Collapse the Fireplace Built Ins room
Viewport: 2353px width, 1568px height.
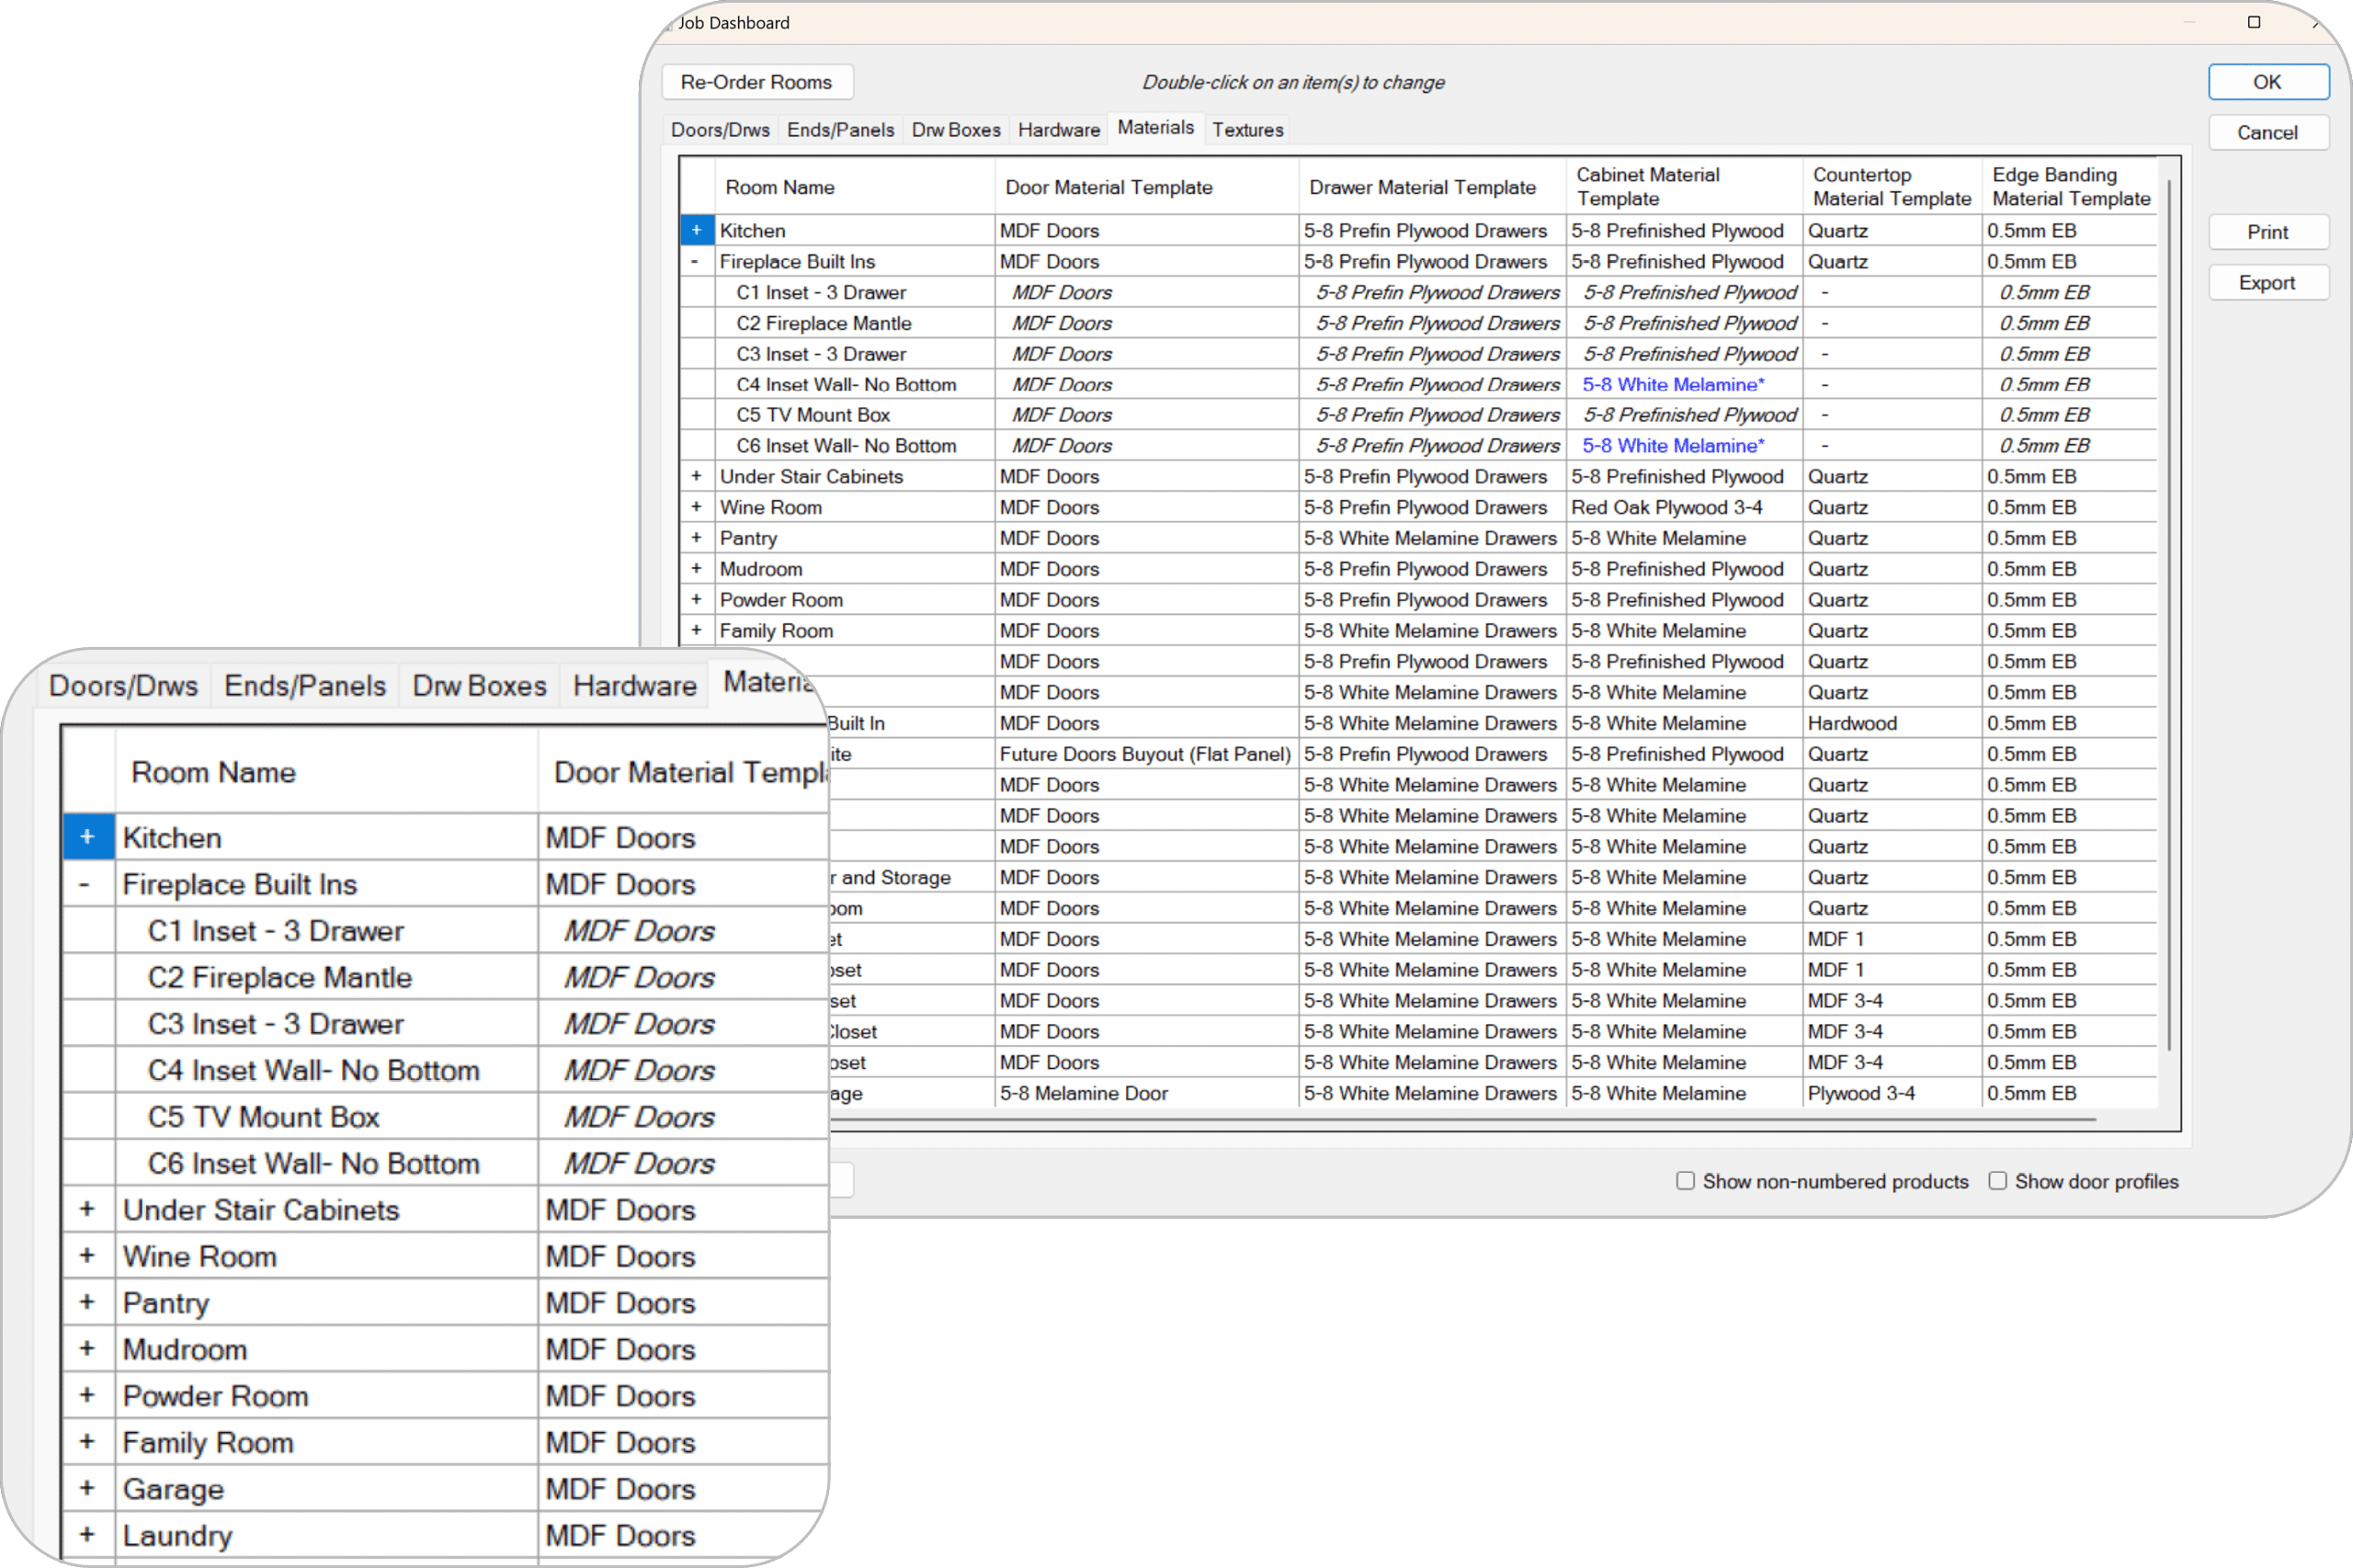697,261
